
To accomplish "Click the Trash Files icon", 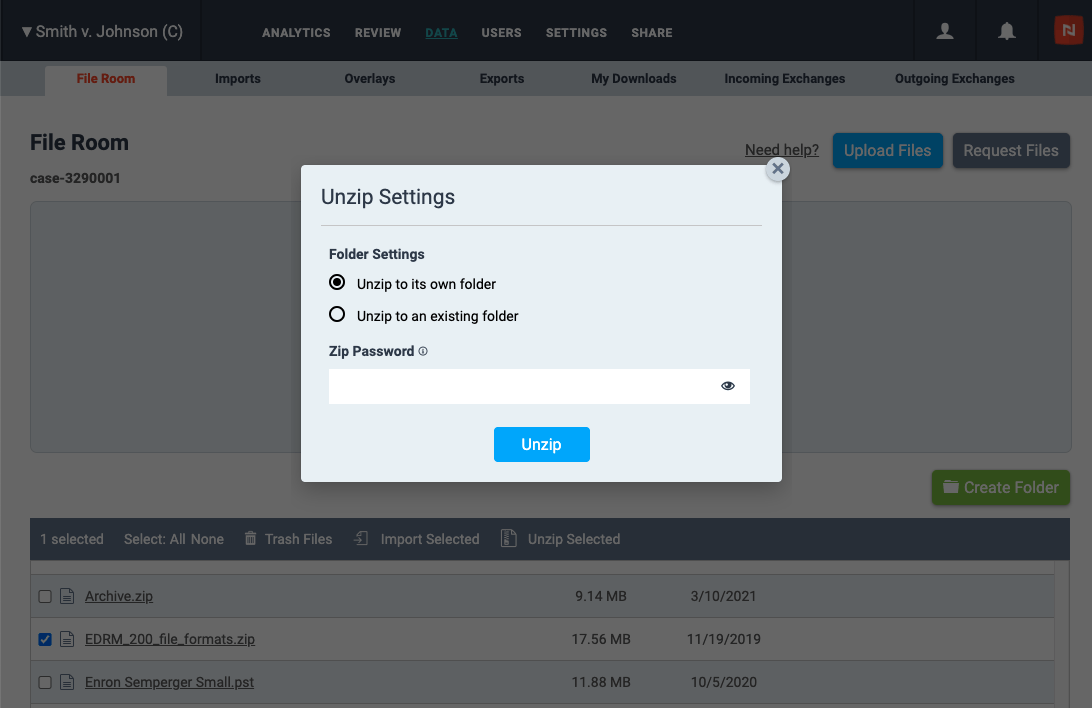I will (x=251, y=539).
